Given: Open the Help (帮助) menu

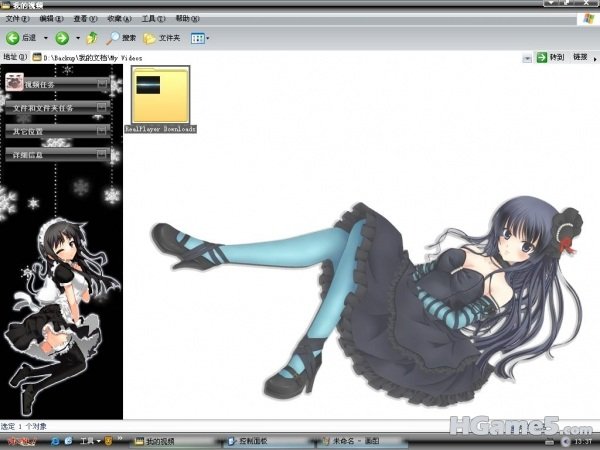Looking at the screenshot, I should click(188, 18).
